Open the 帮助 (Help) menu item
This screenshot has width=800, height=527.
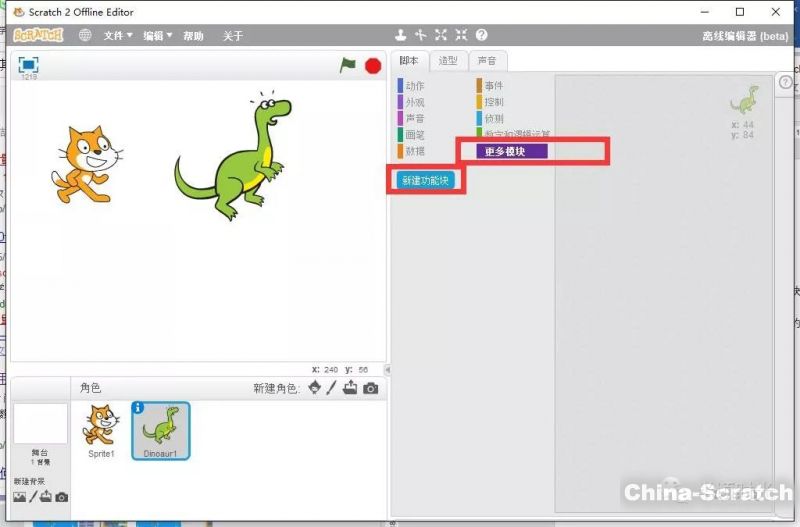[x=193, y=36]
